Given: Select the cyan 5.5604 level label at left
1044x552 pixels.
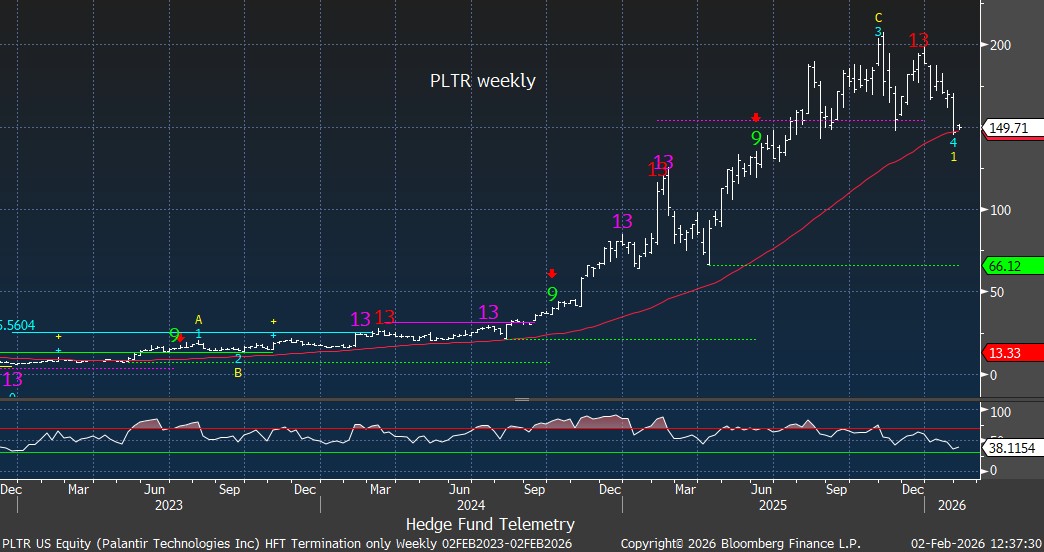Looking at the screenshot, I should click(x=22, y=325).
